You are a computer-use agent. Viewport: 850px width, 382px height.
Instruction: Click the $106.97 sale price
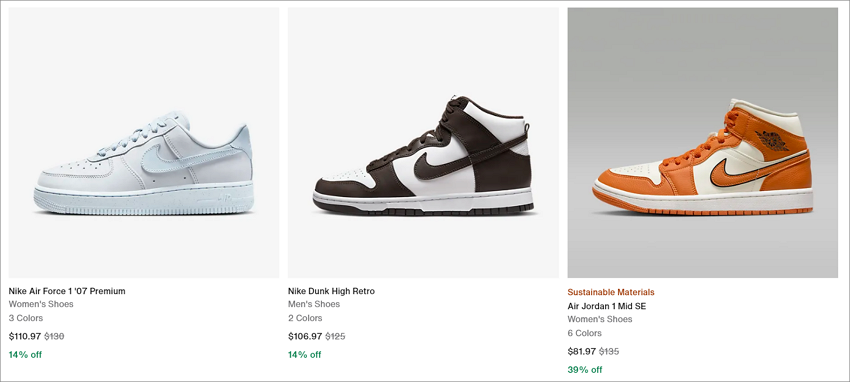[x=305, y=336]
